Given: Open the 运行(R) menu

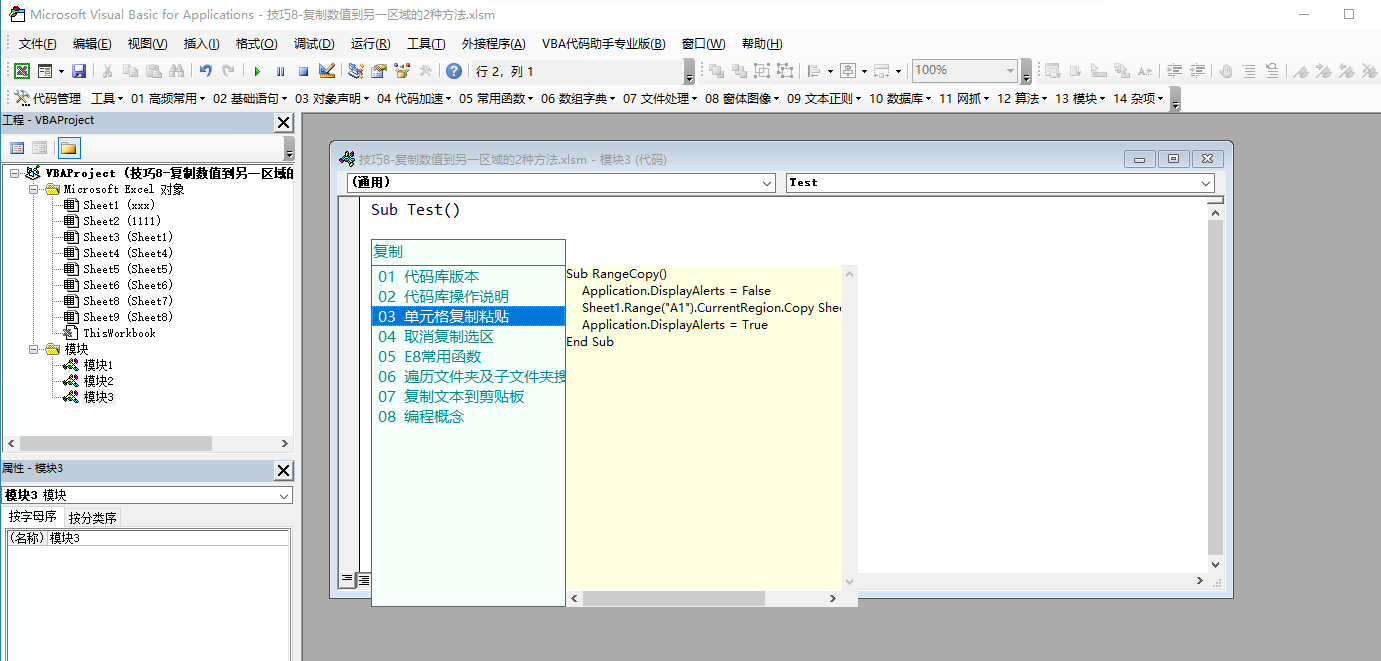Looking at the screenshot, I should pyautogui.click(x=371, y=44).
